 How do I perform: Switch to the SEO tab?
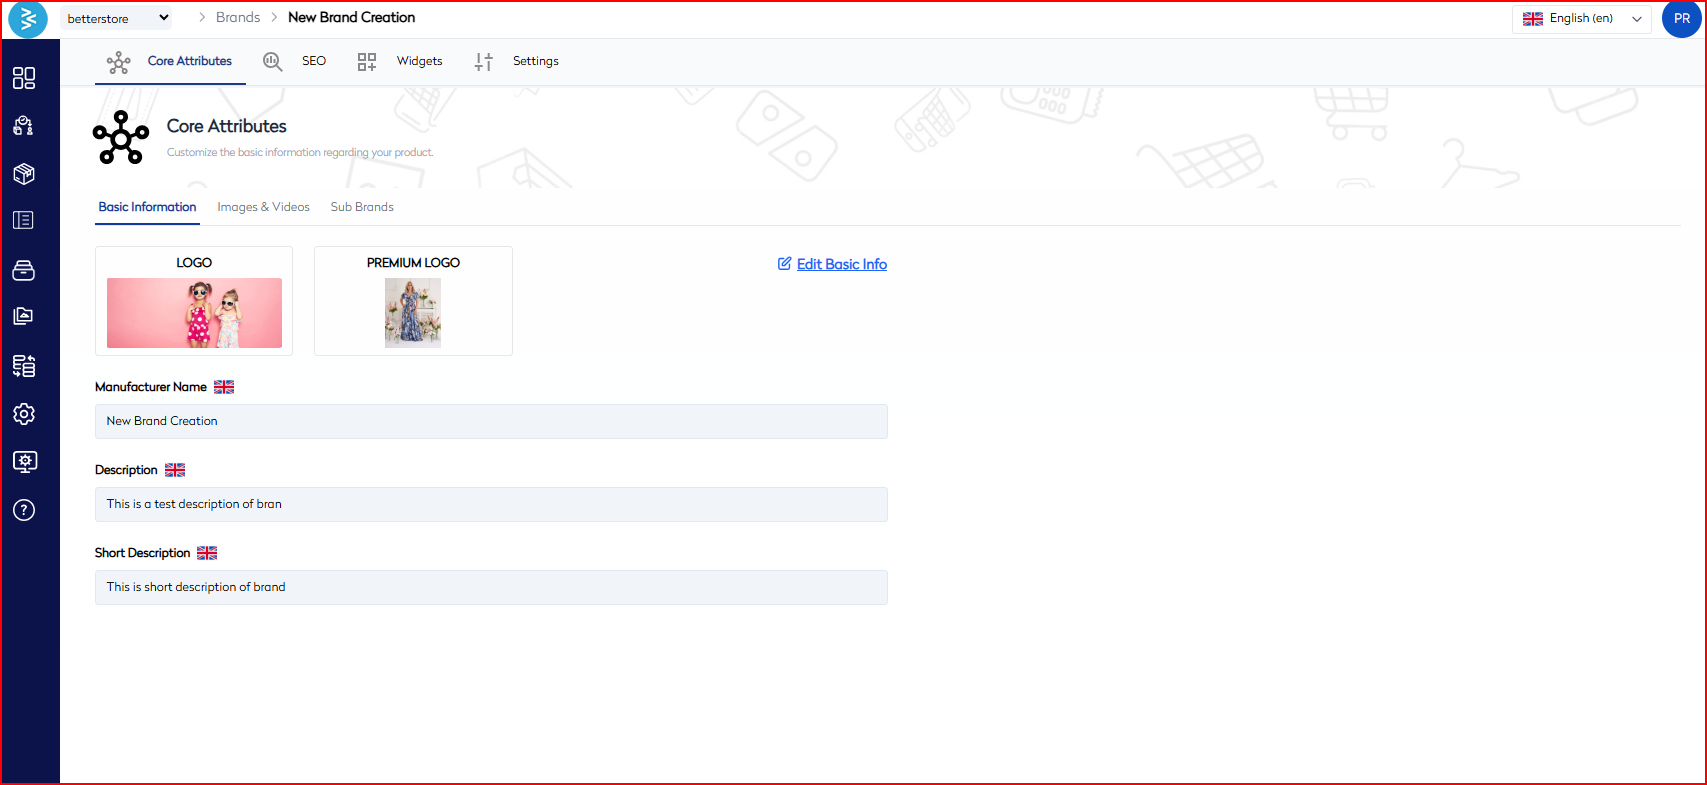click(295, 61)
